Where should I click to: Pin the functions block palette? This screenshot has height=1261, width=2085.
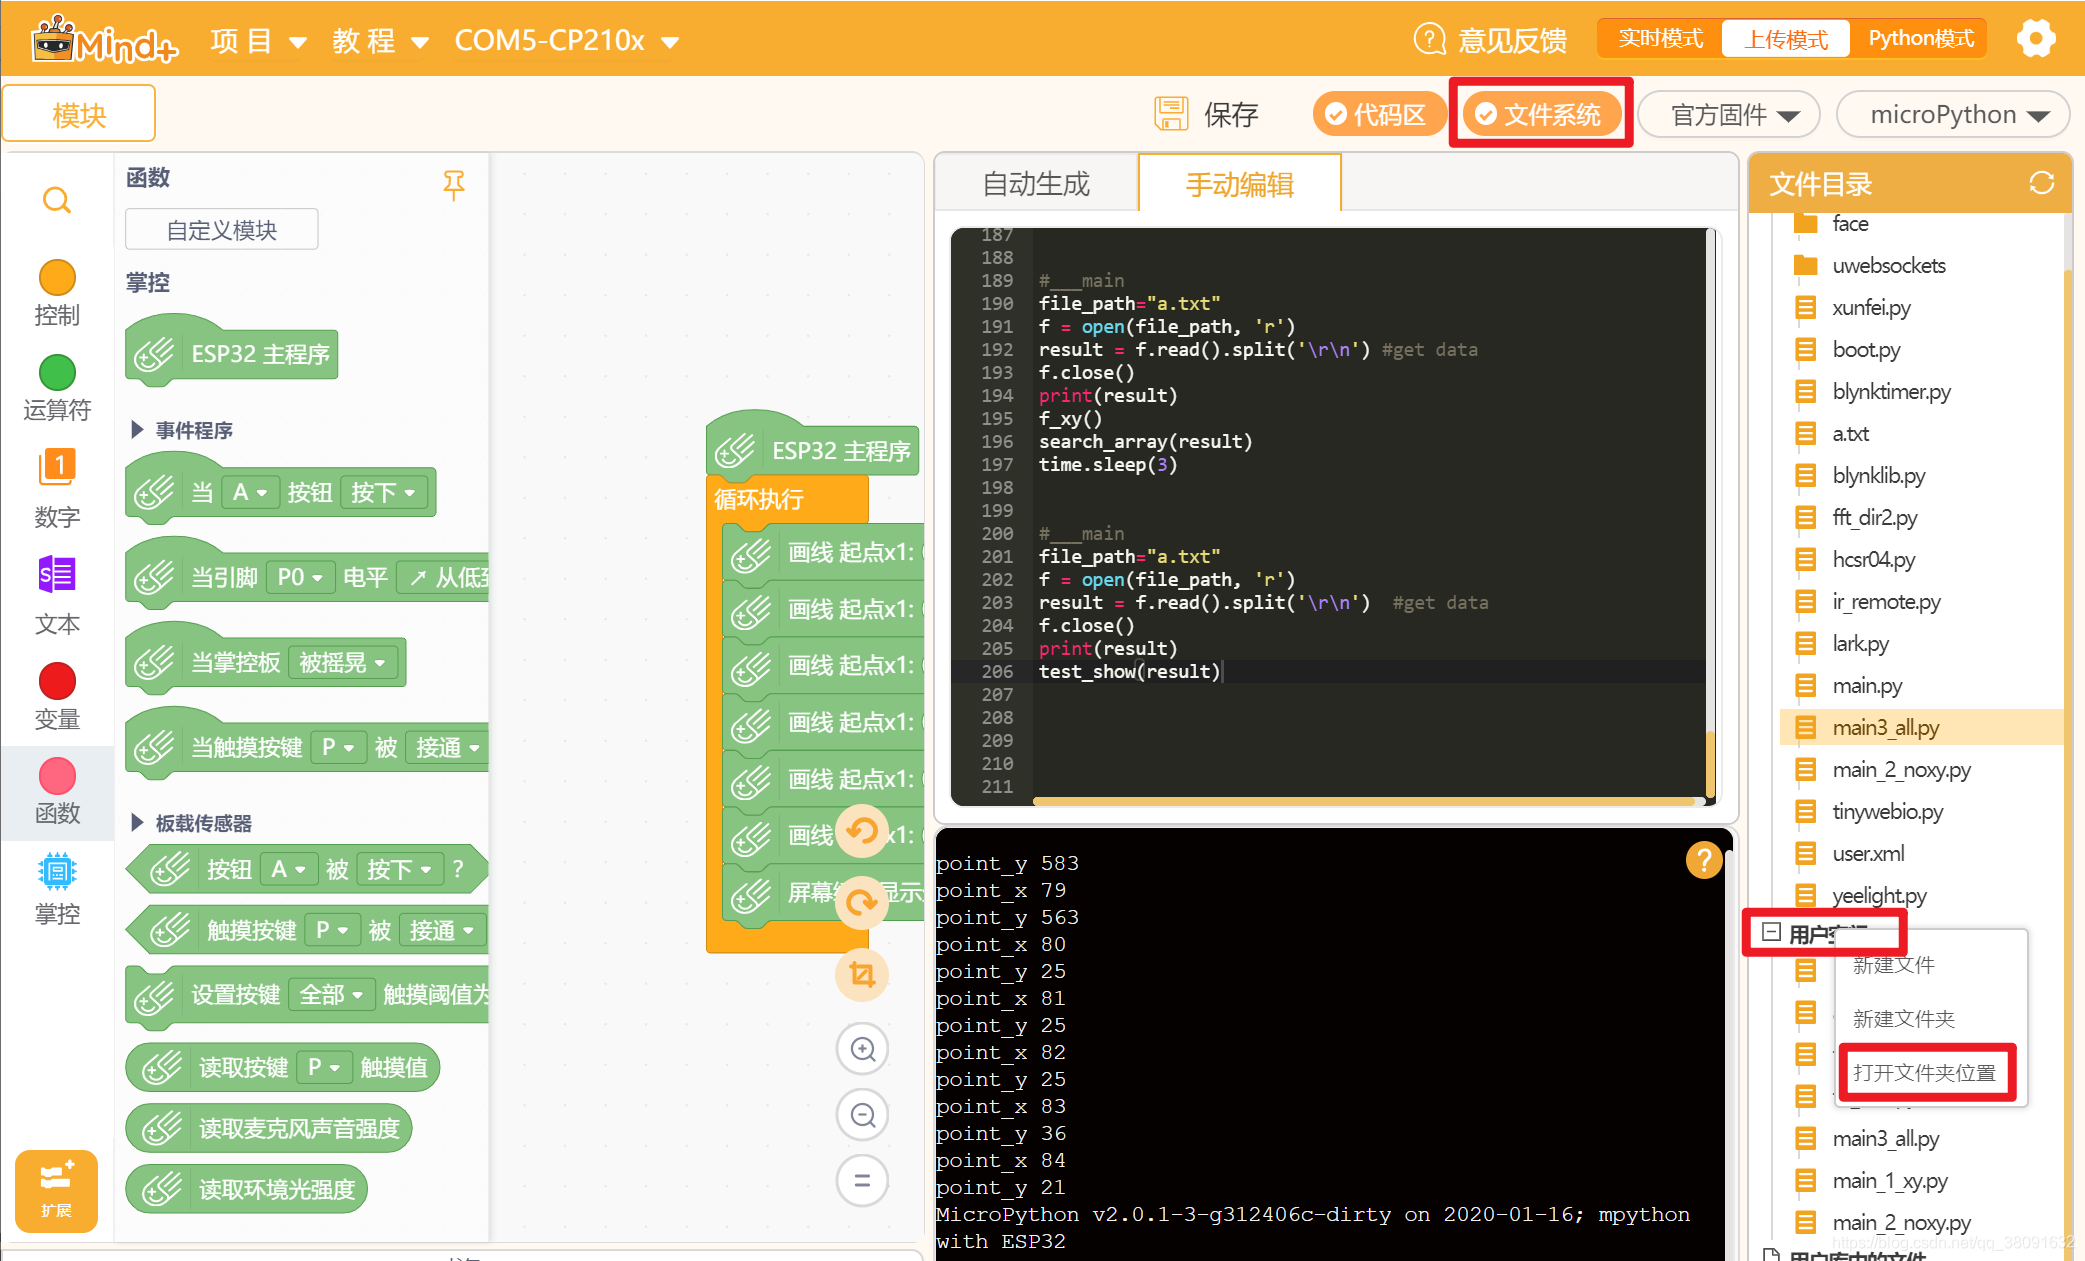[x=453, y=184]
